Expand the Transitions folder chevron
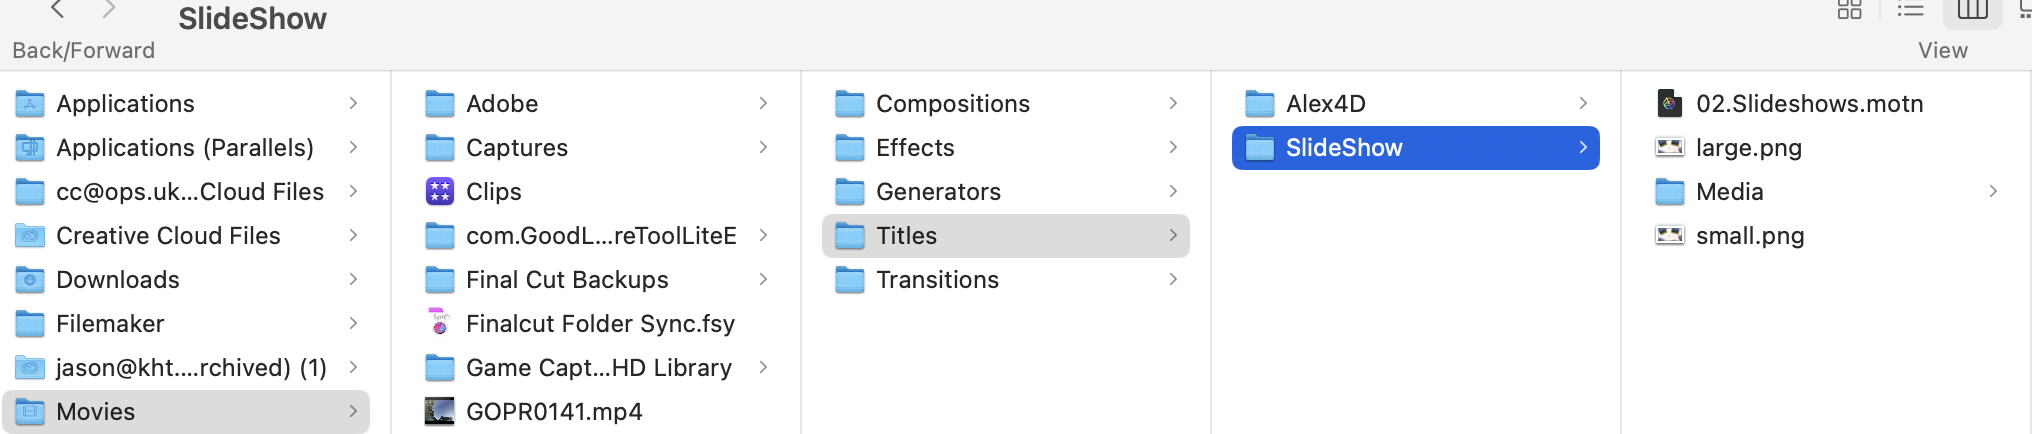Image resolution: width=2032 pixels, height=434 pixels. [x=1172, y=279]
